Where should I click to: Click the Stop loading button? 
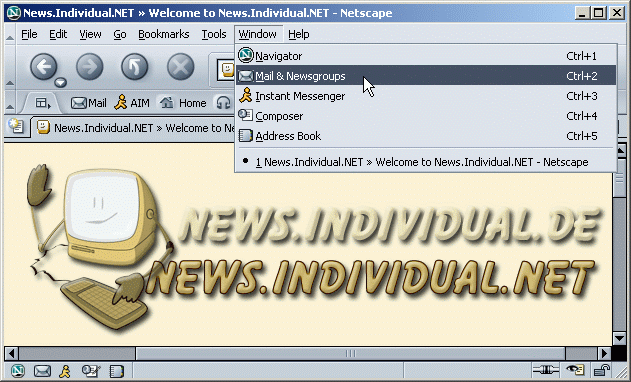(180, 66)
